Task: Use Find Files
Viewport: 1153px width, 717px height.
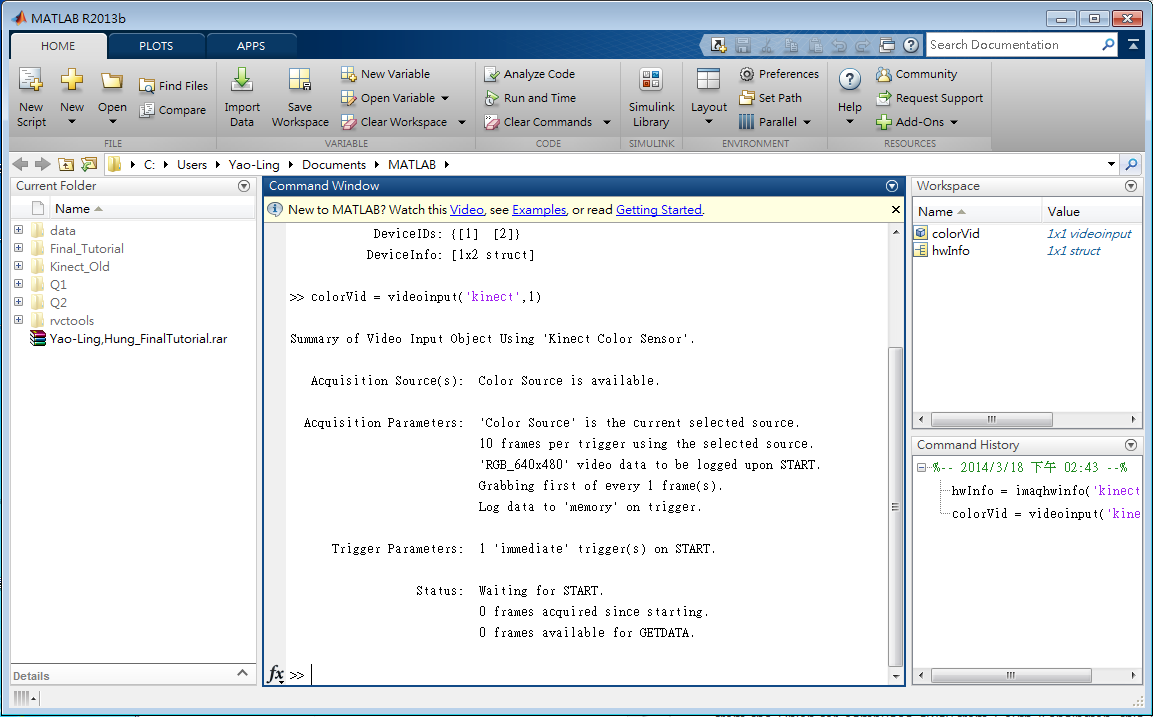Action: tap(173, 85)
